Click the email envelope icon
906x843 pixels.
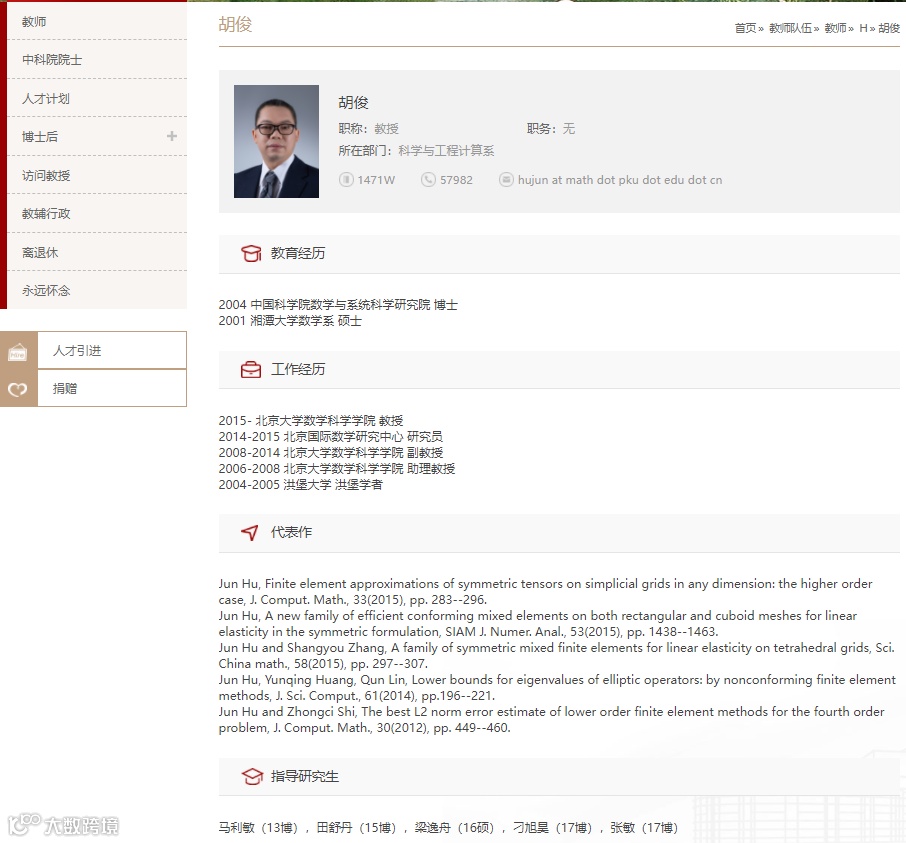pyautogui.click(x=506, y=180)
